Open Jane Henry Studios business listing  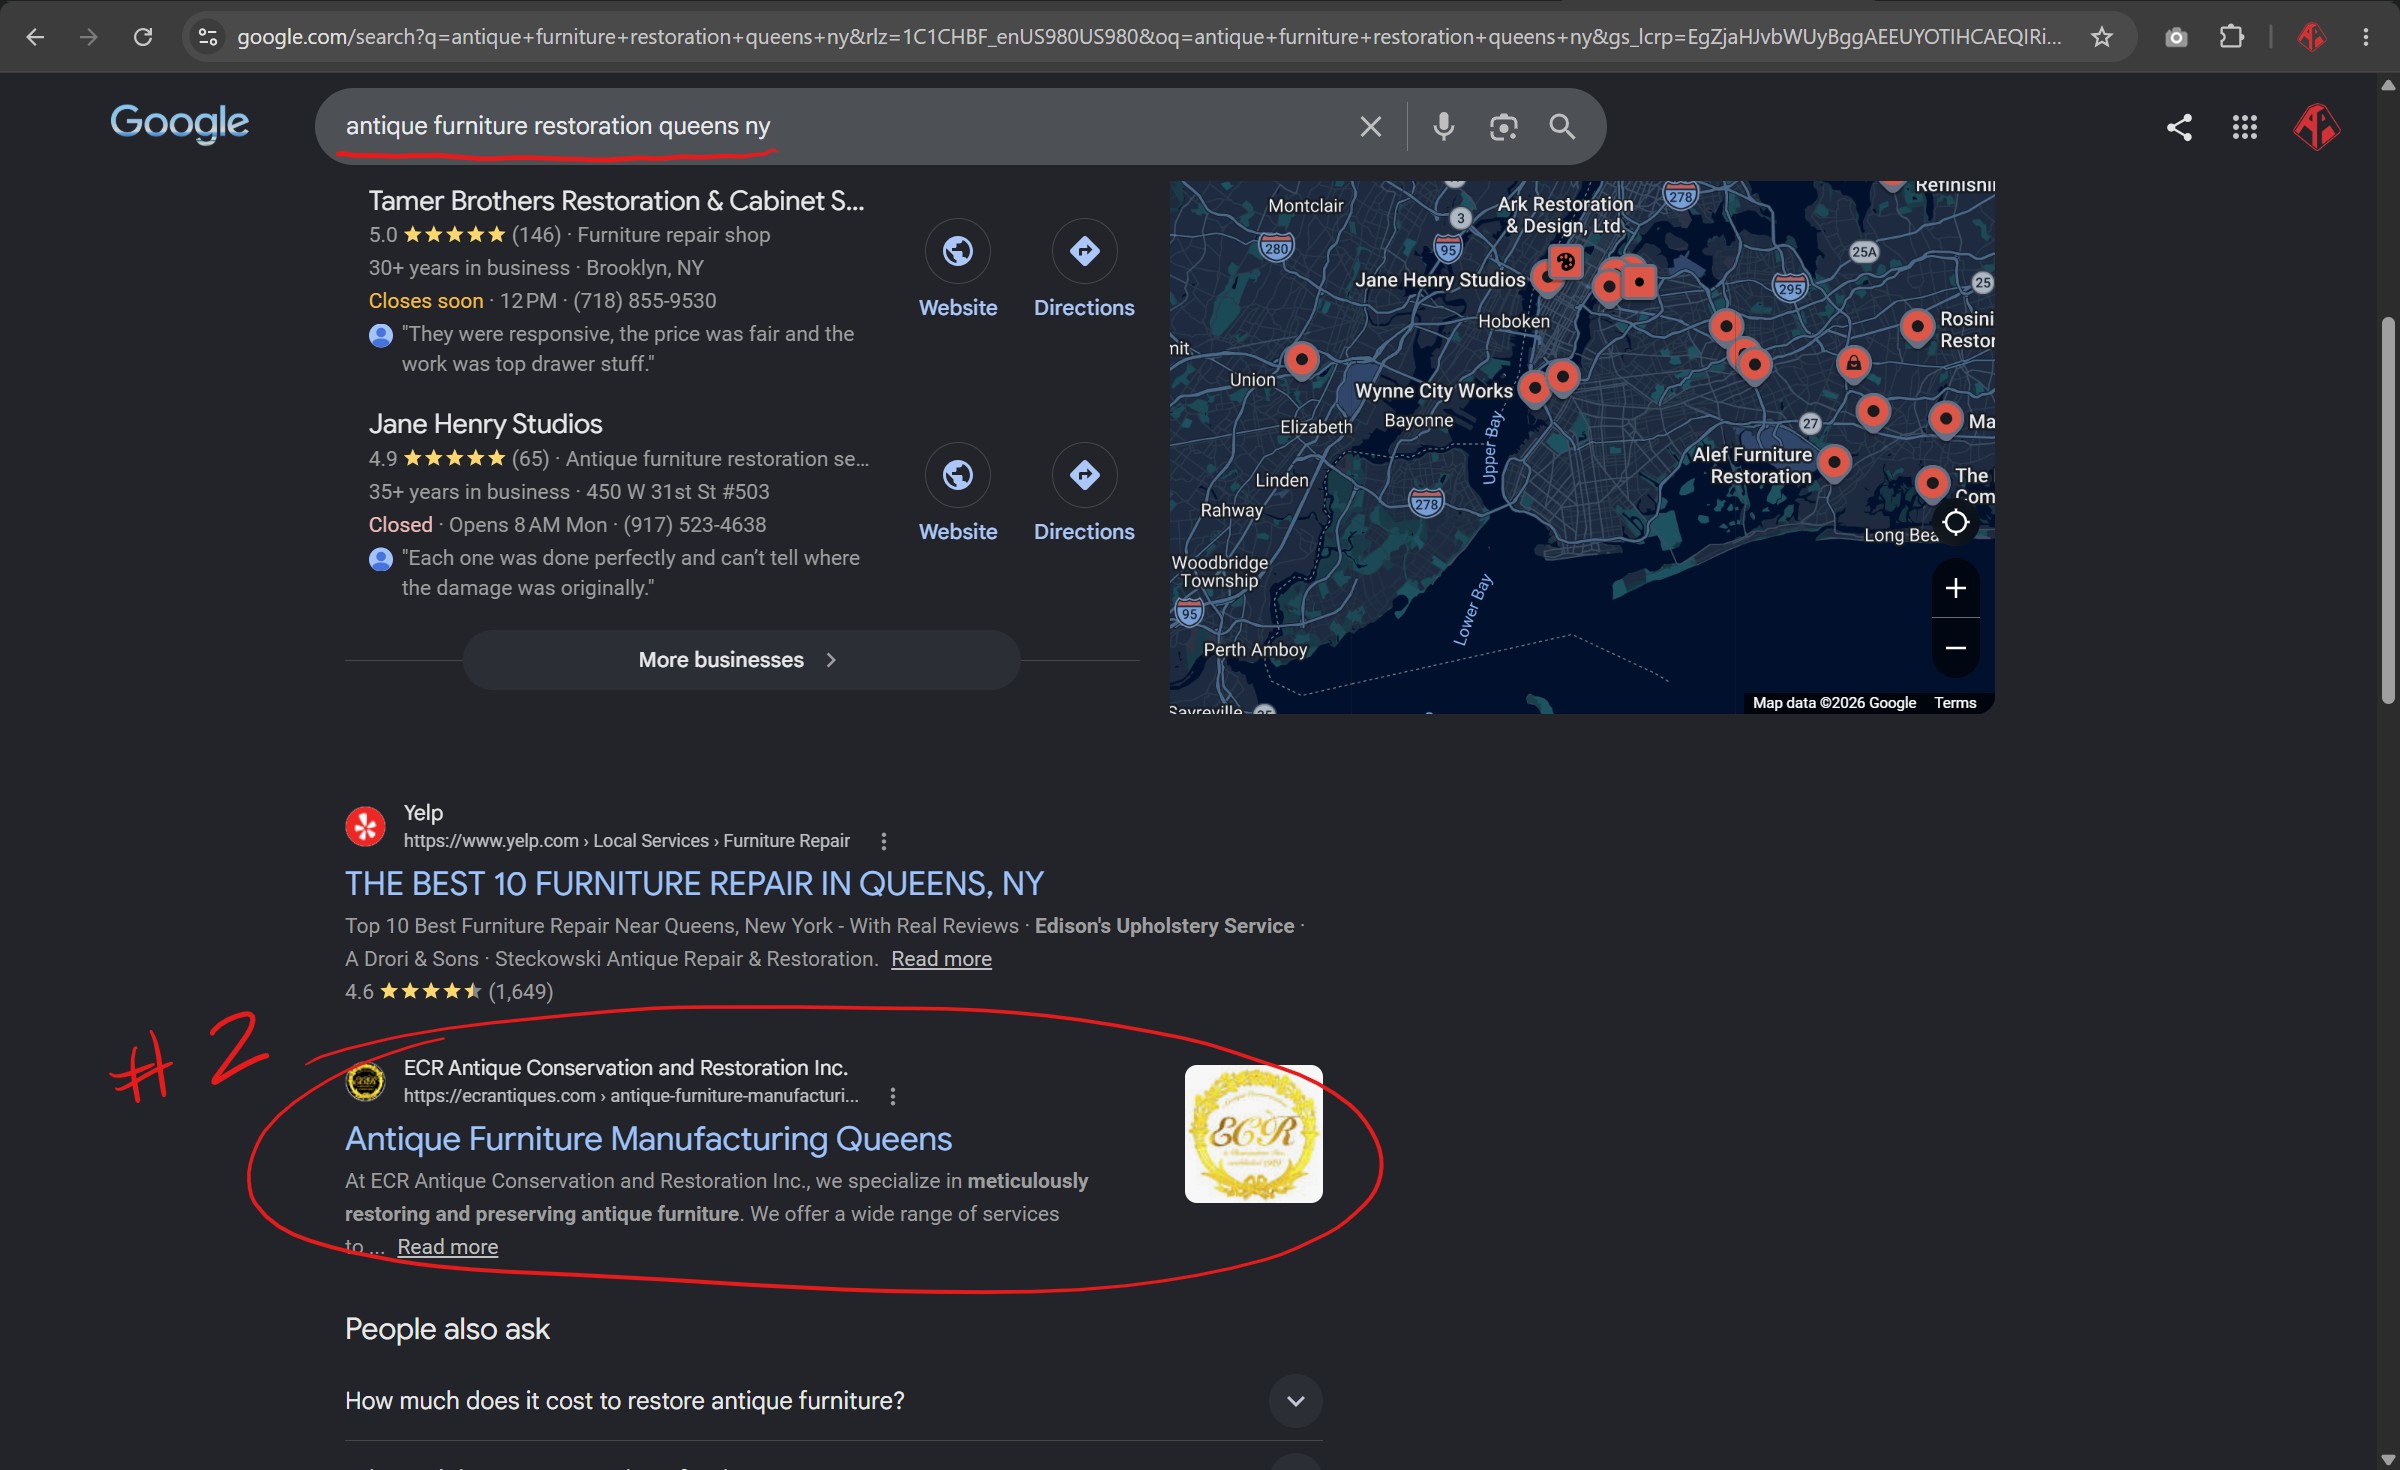(x=485, y=425)
